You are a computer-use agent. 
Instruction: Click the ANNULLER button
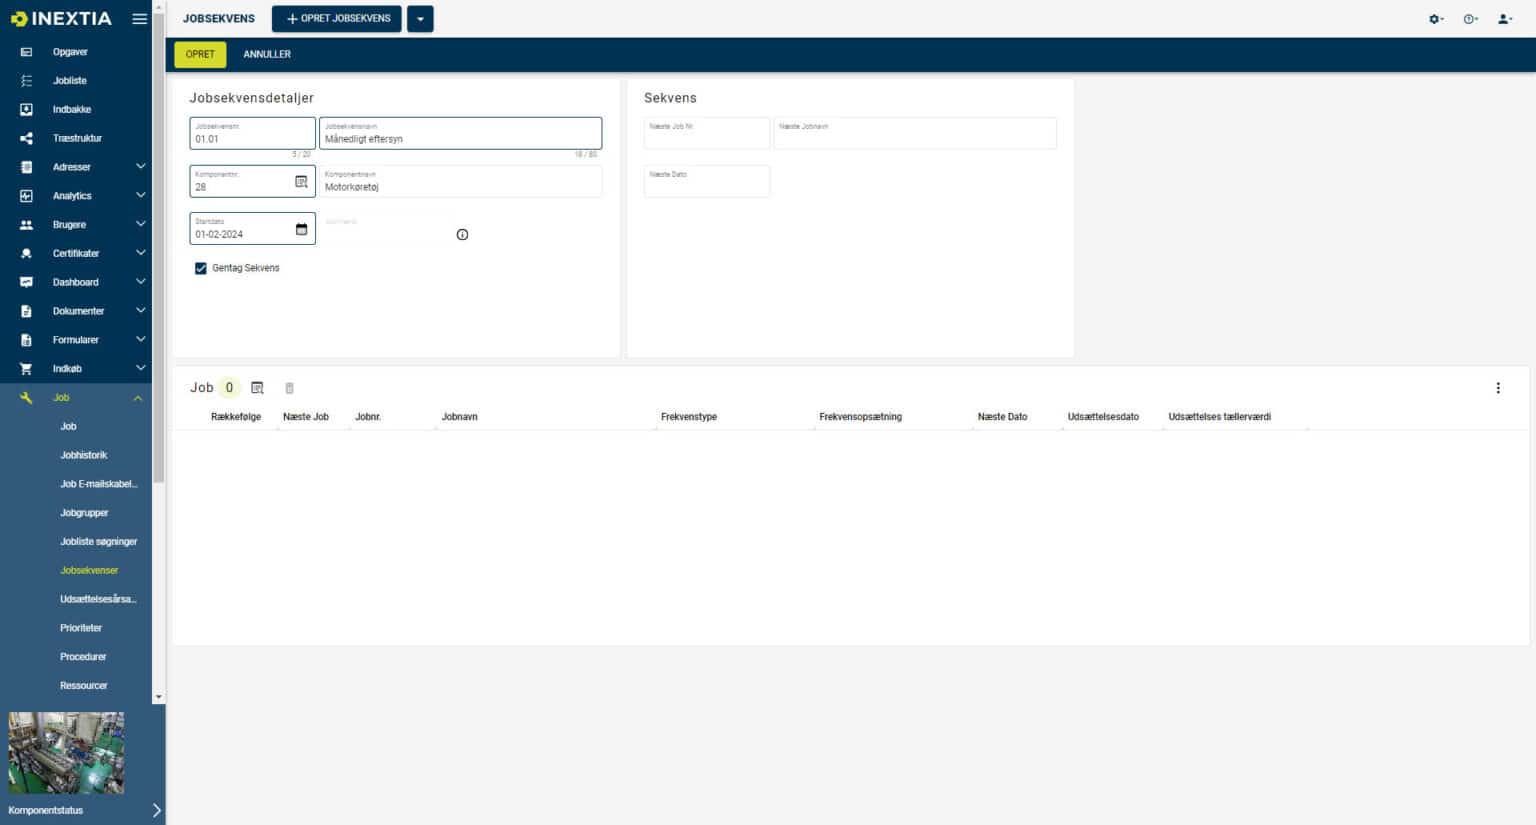pyautogui.click(x=267, y=54)
